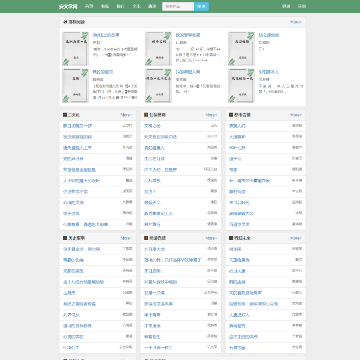Open the first navigation menu item after the logo
Screen dimensions: 360x360
pos(89,6)
